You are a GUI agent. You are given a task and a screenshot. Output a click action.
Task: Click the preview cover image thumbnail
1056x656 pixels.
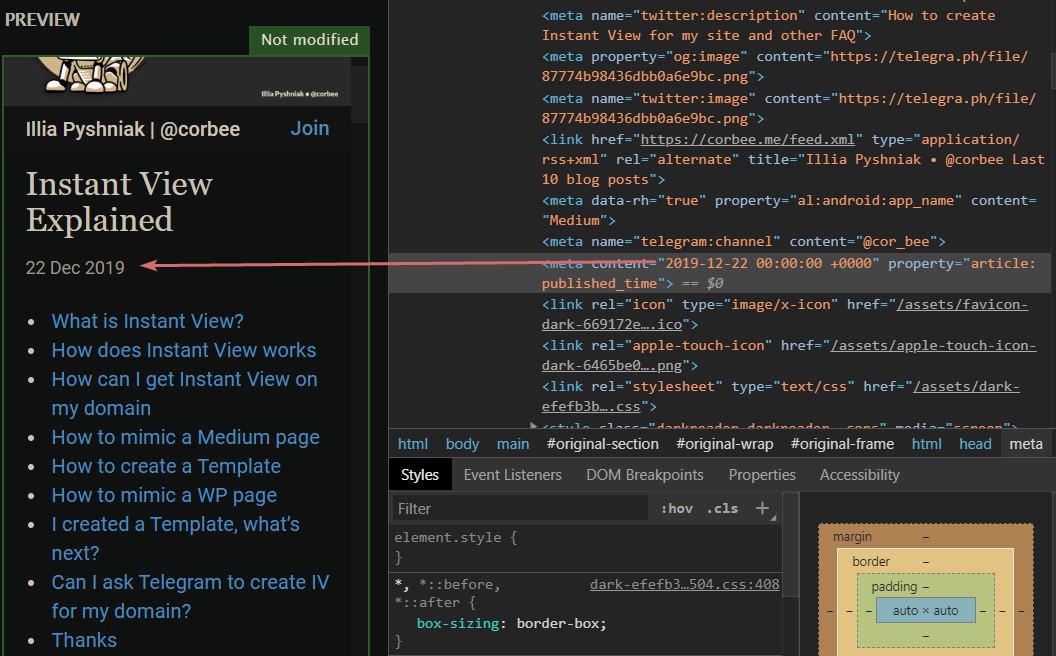177,81
